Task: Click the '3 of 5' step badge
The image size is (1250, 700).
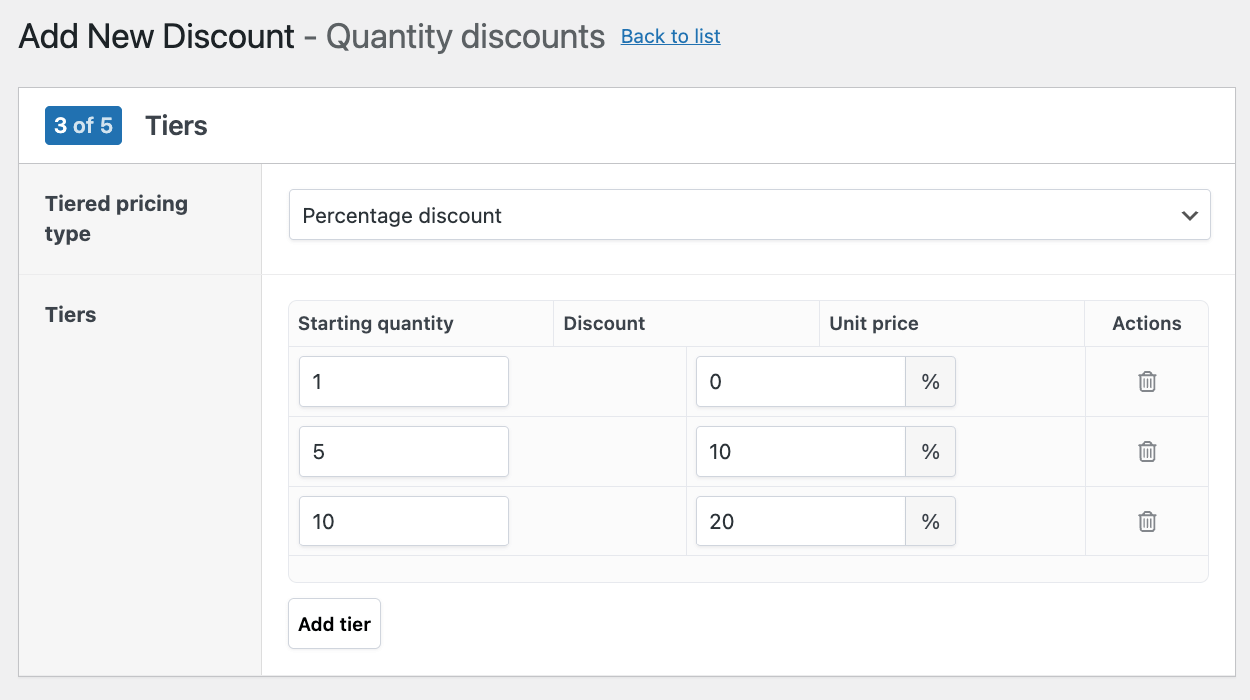Action: (x=83, y=126)
